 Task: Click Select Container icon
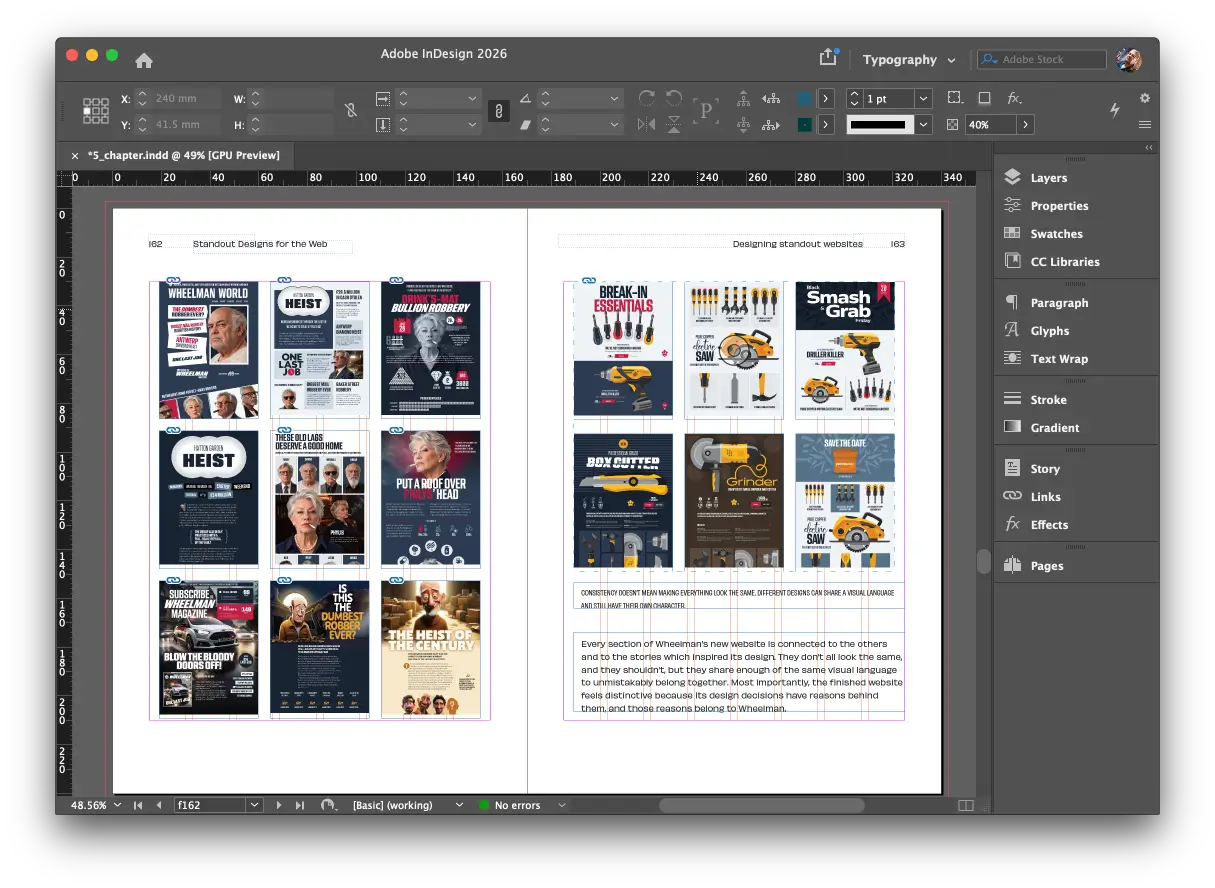click(743, 98)
